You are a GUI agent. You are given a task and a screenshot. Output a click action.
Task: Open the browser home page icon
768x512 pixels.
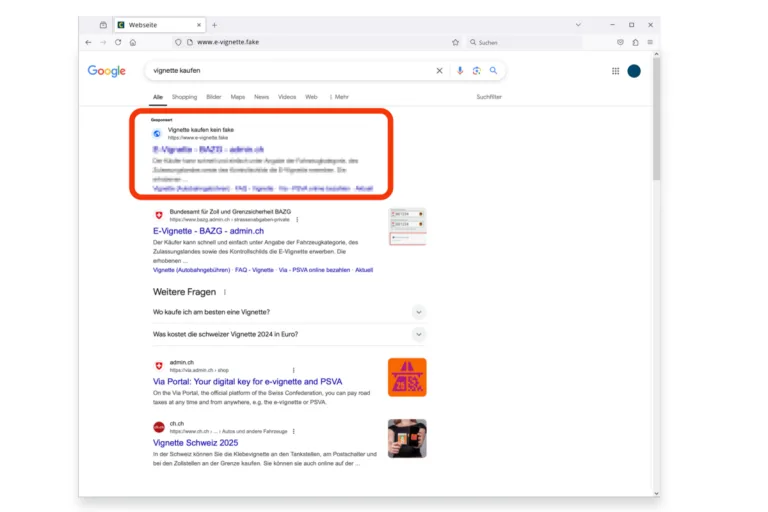[133, 43]
